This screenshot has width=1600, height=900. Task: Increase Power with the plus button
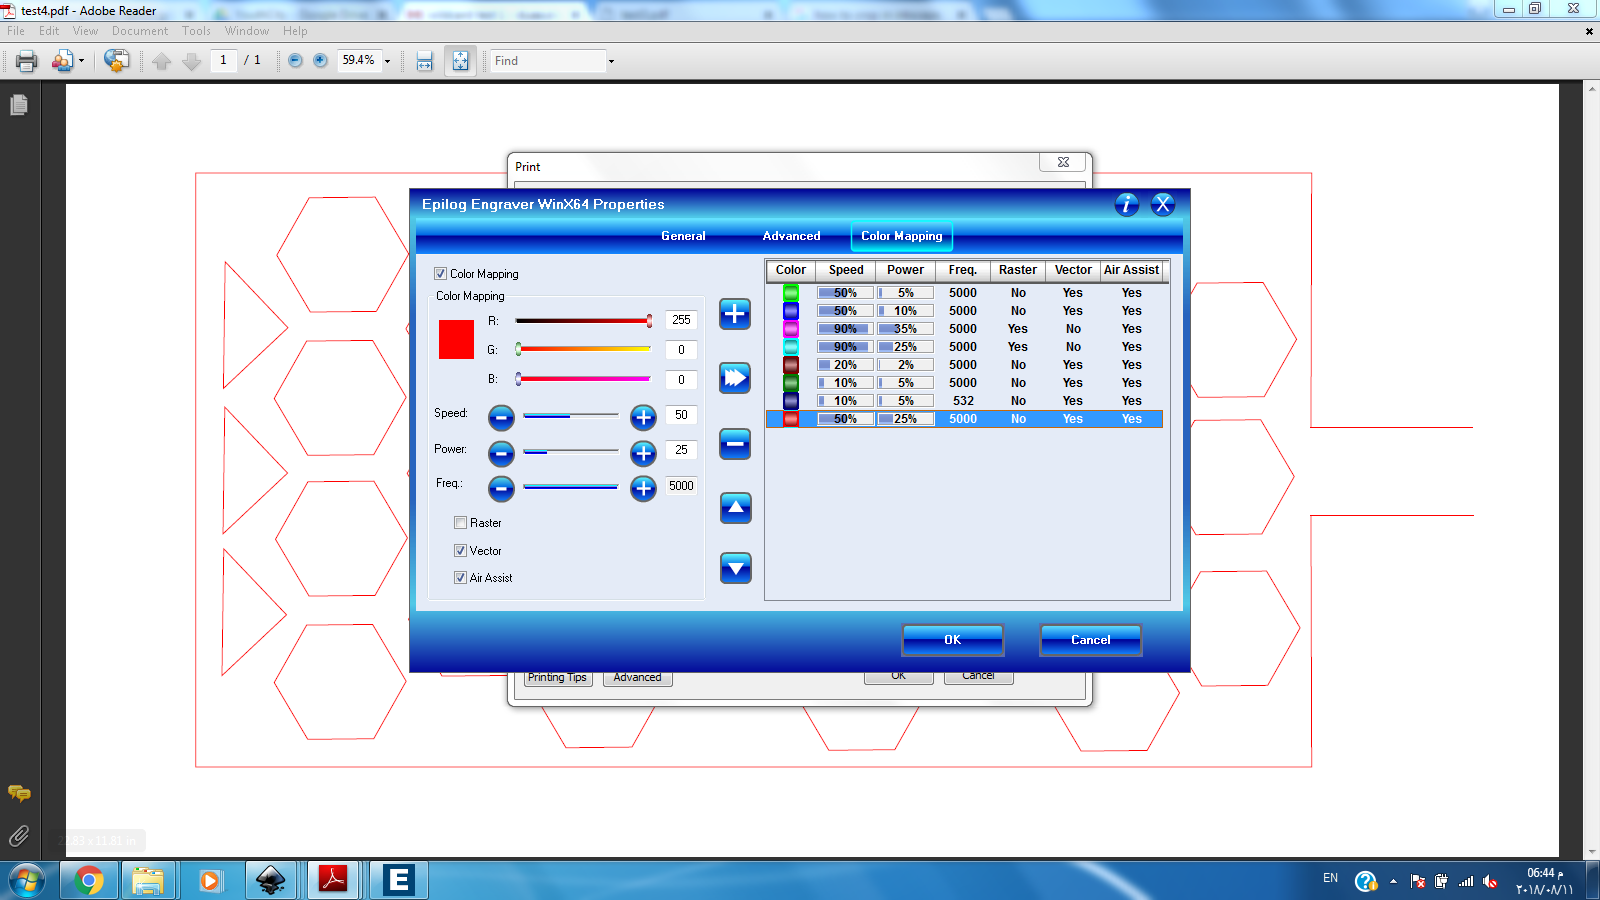(643, 453)
